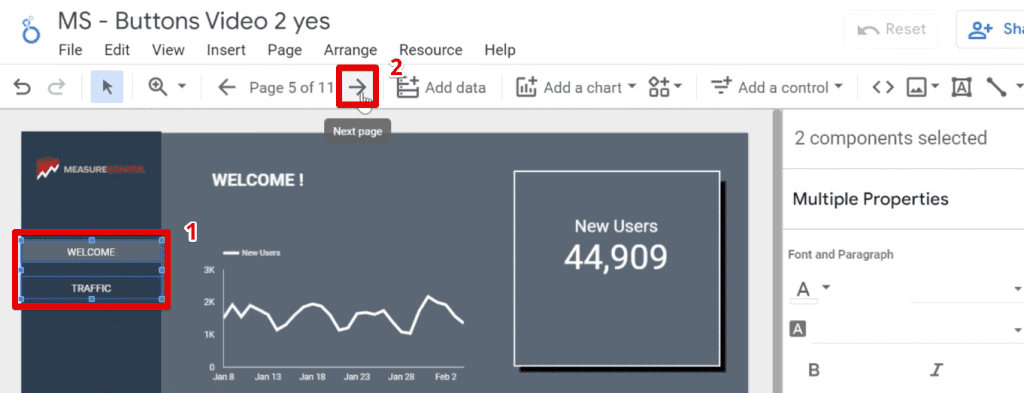Screen dimensions: 1024x393
Task: Click the community visualizations and components icon
Action: [x=659, y=87]
